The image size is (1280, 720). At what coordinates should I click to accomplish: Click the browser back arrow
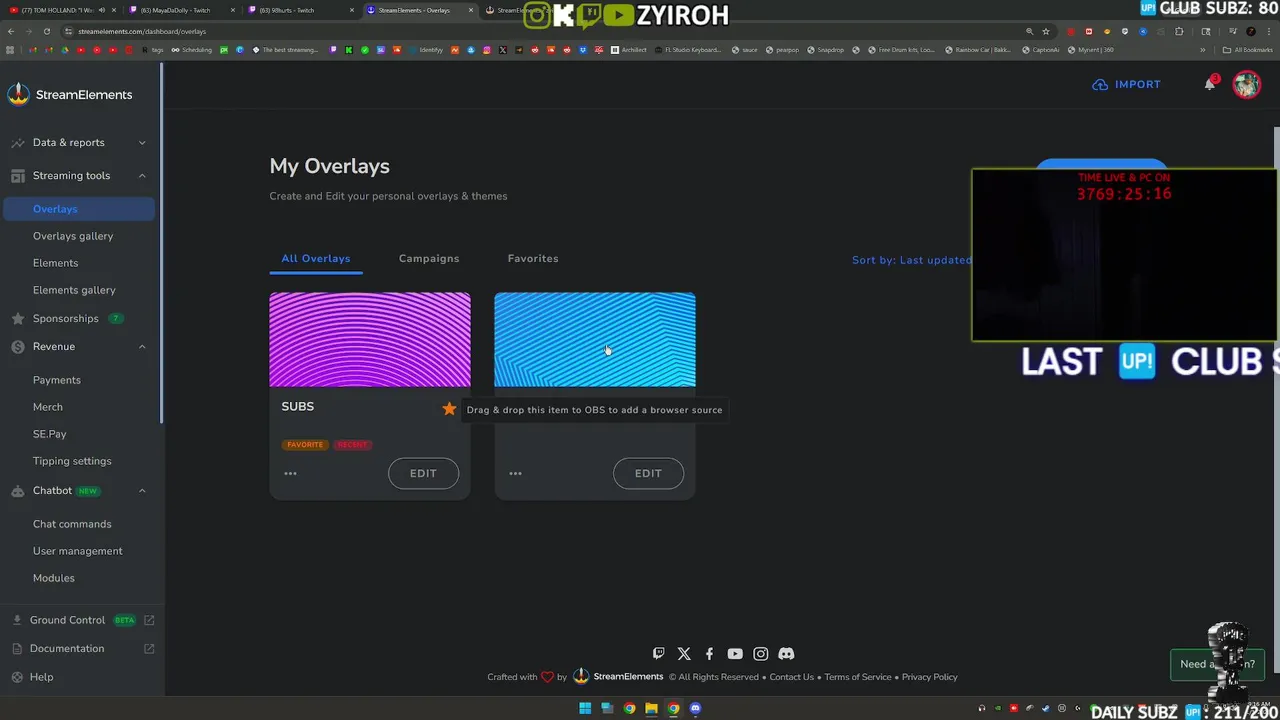point(12,31)
